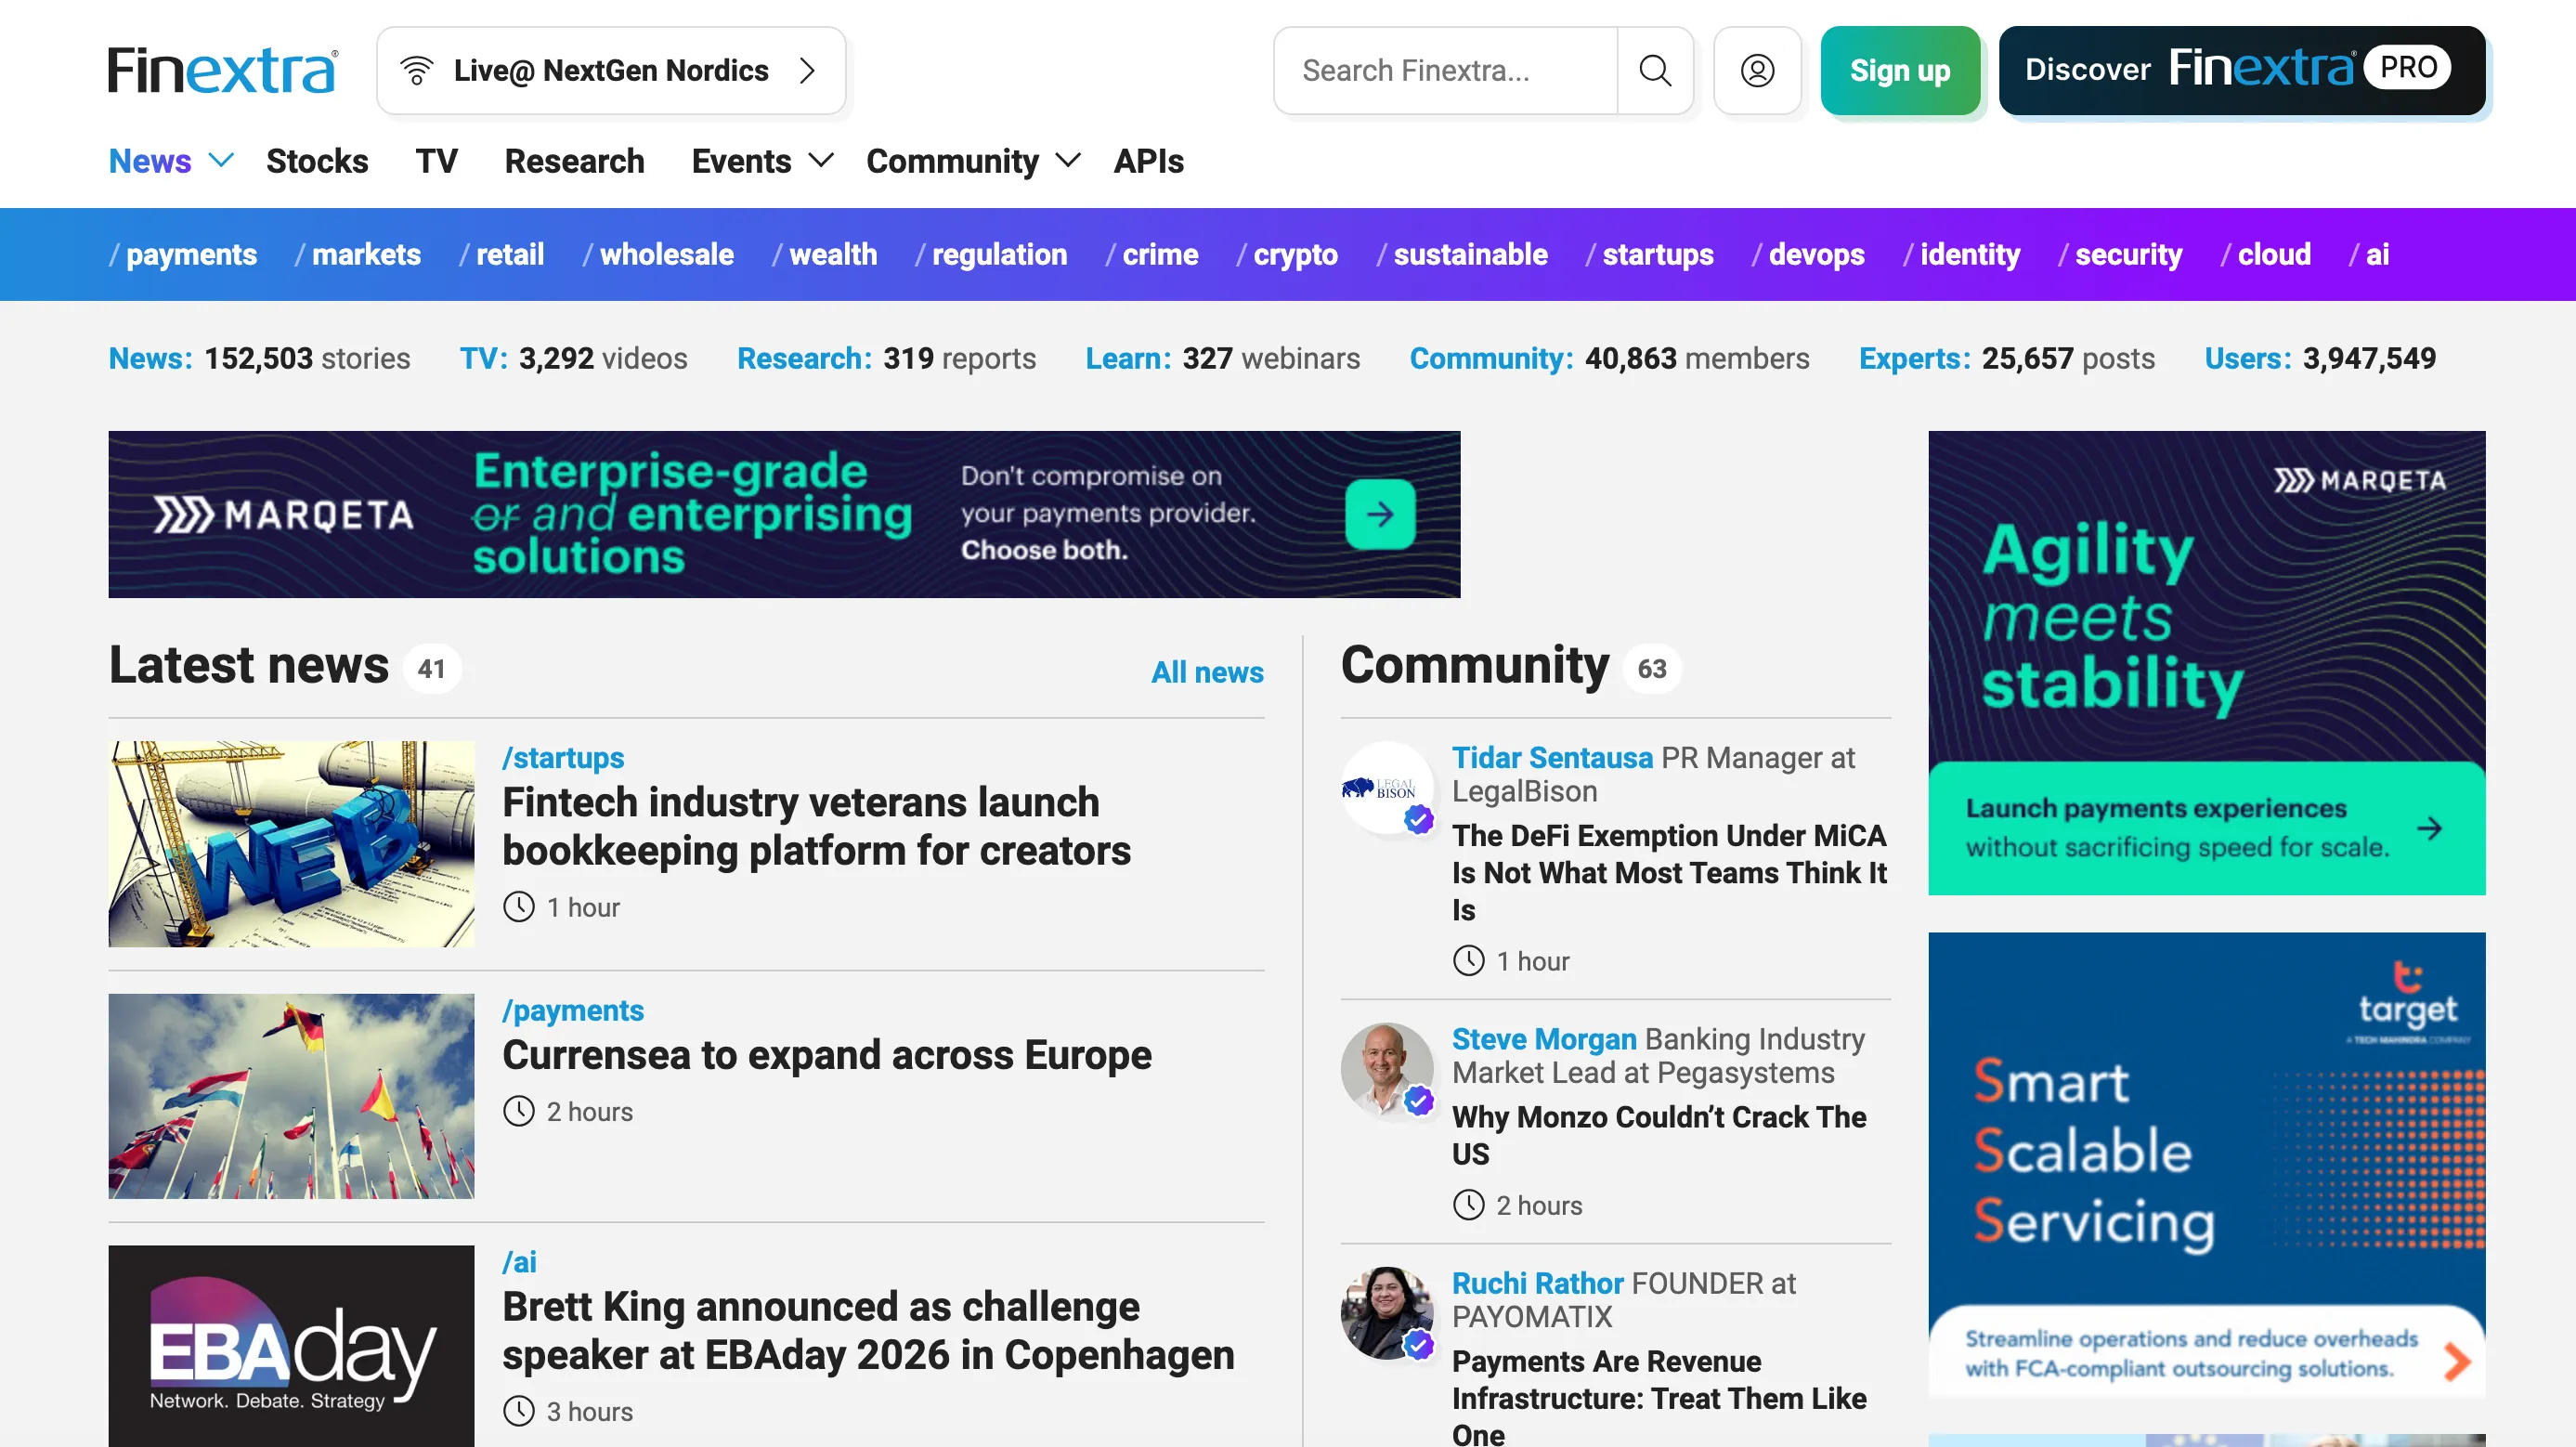
Task: Click the chevron arrow after NextGen Nordics
Action: 807,70
